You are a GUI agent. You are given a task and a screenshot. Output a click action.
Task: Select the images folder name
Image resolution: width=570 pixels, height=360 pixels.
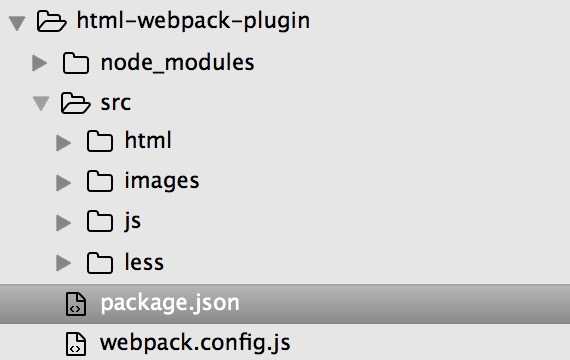pyautogui.click(x=162, y=181)
